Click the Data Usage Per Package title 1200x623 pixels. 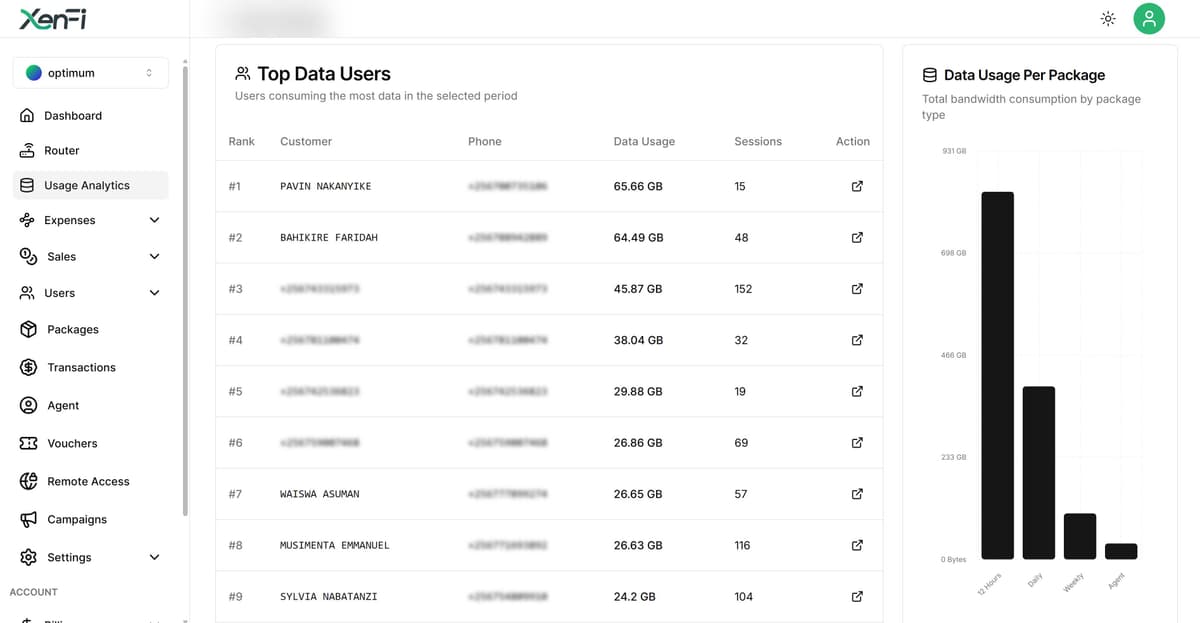tap(1024, 75)
